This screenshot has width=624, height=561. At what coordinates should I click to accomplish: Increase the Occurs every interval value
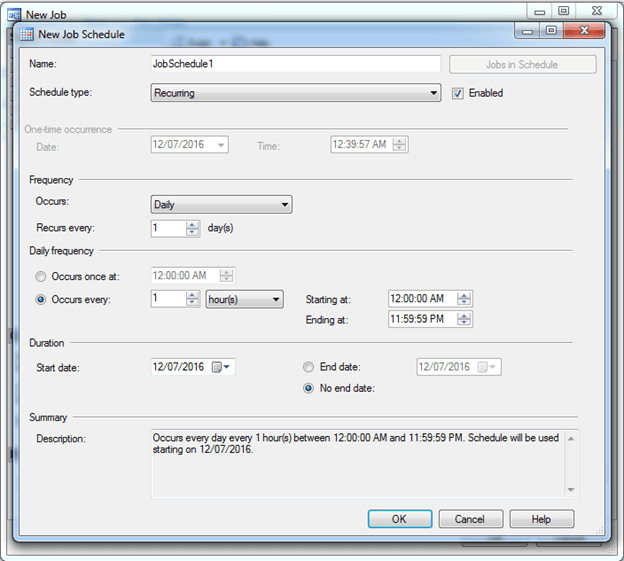192,295
